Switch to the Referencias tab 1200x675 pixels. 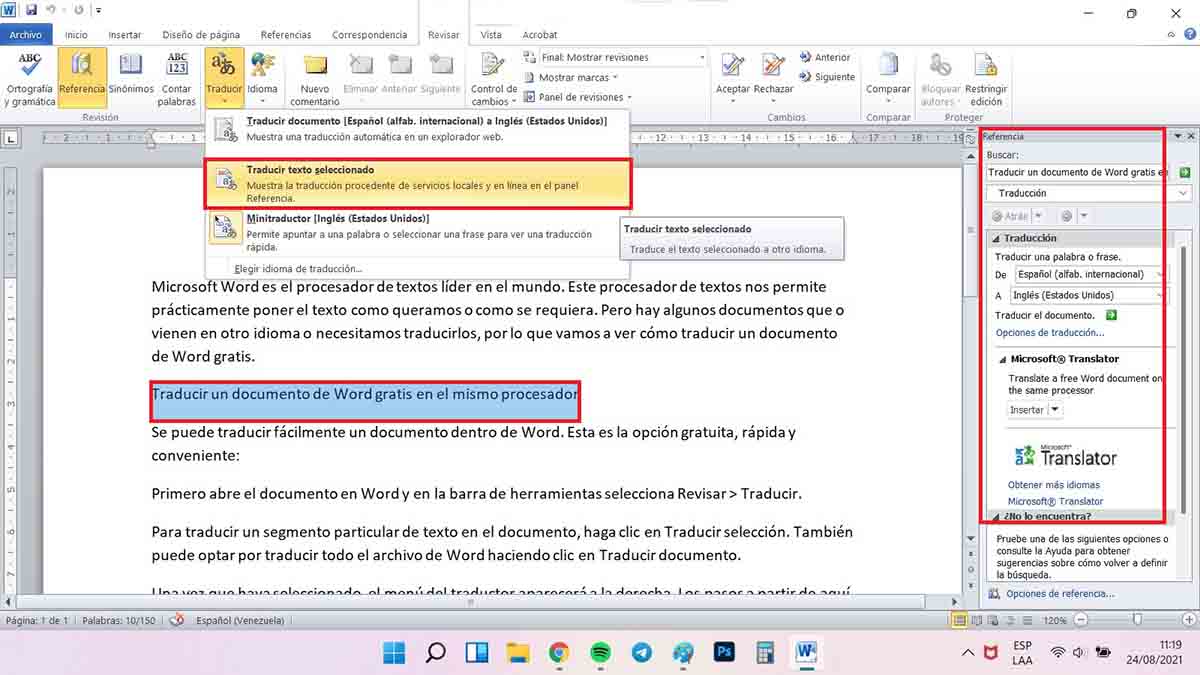(286, 34)
